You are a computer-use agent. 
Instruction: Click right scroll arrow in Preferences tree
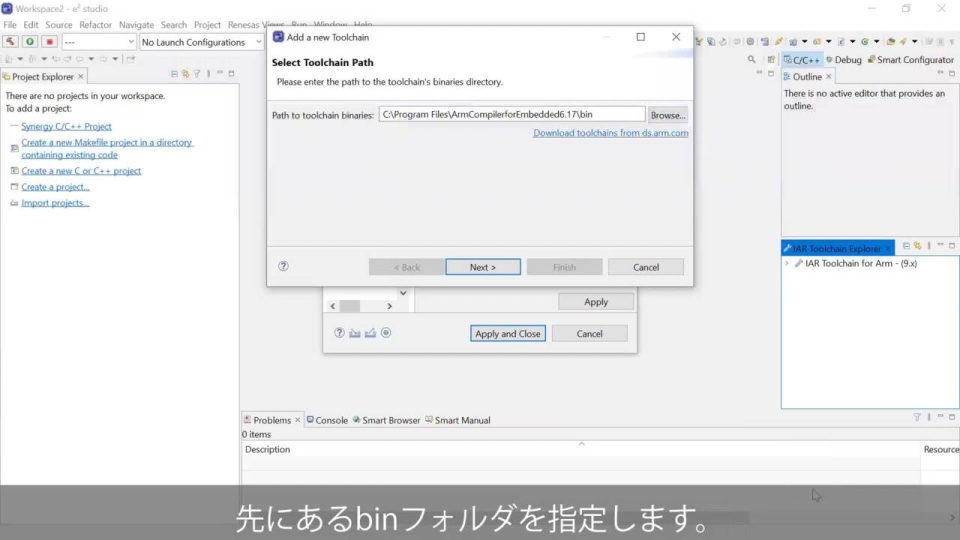389,306
